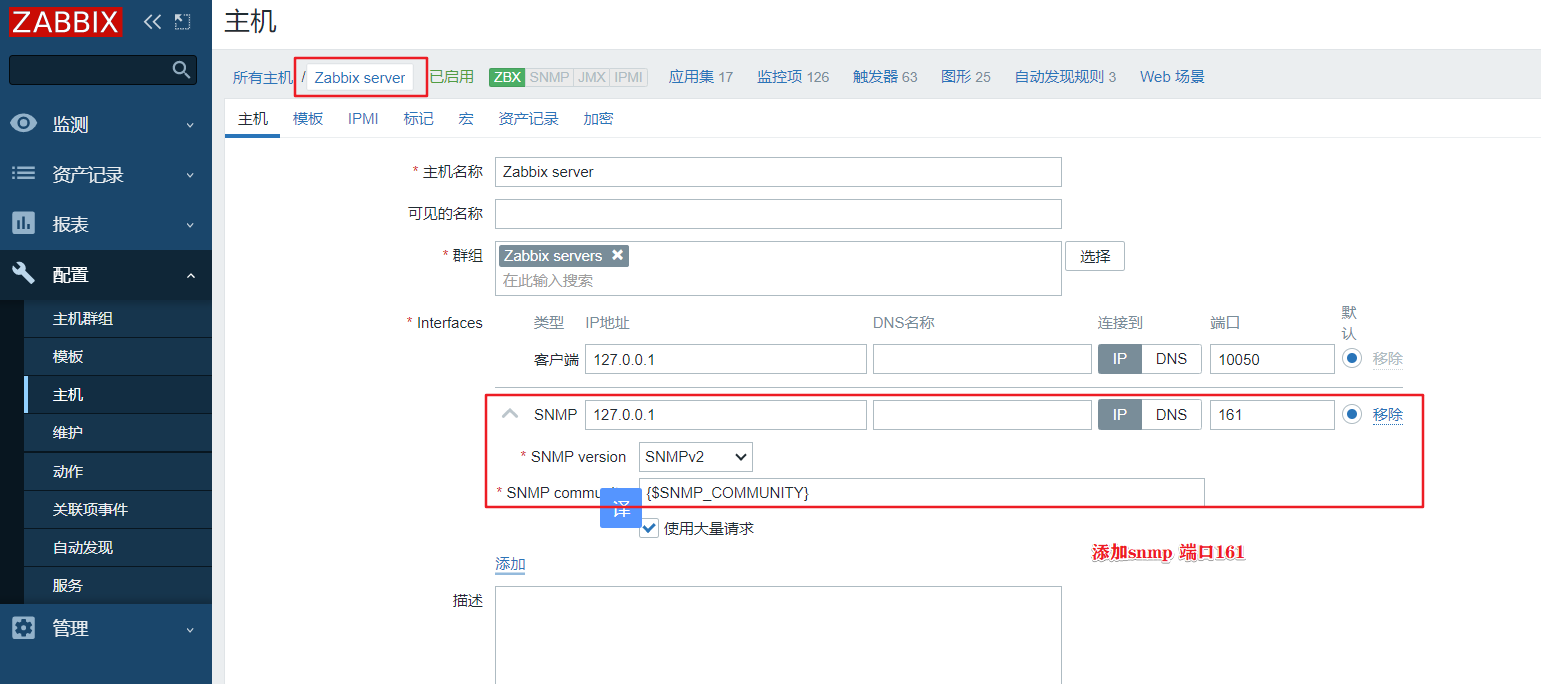Click SNMP community input field

922,492
